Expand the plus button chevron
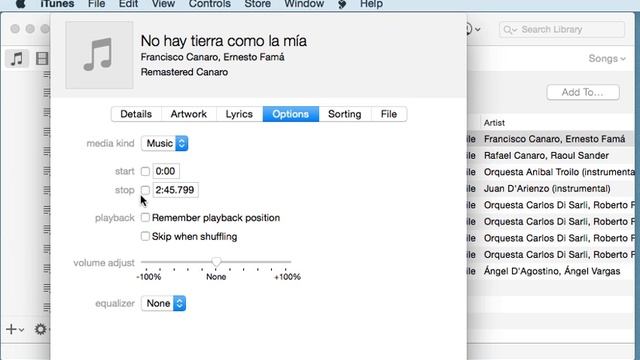This screenshot has height=360, width=640. pyautogui.click(x=22, y=330)
